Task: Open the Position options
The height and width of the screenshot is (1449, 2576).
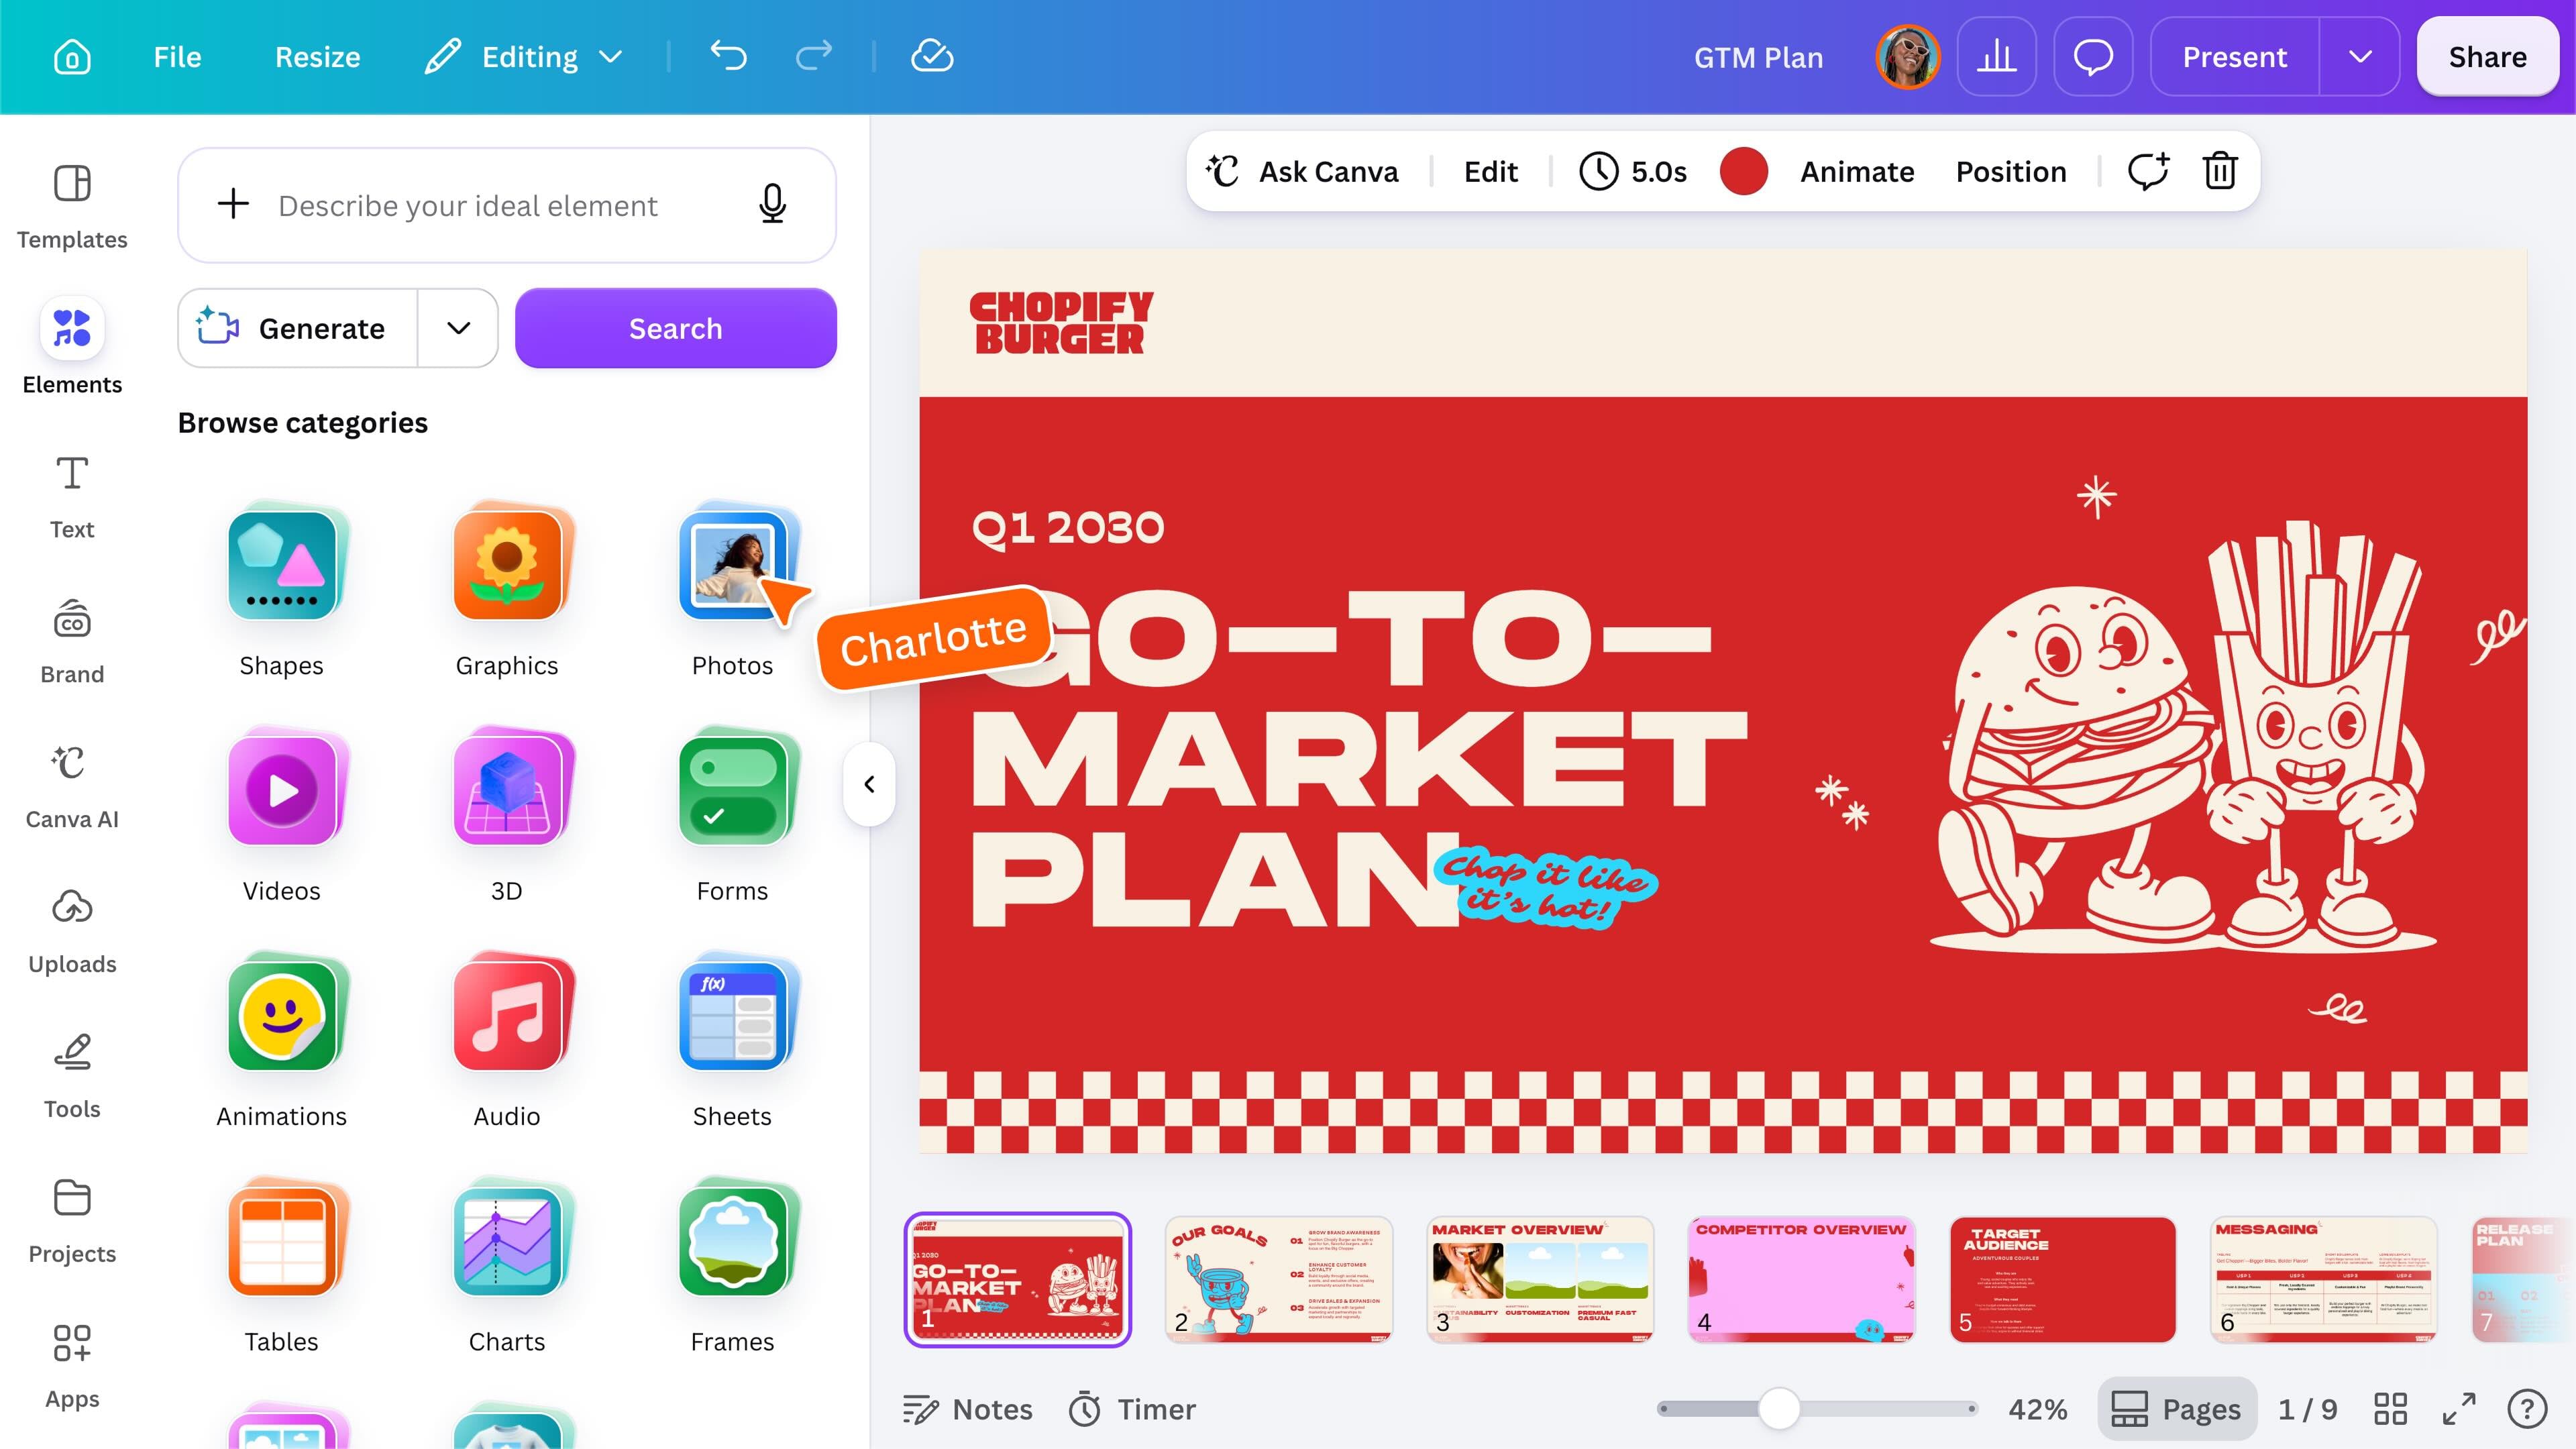Action: point(2011,171)
